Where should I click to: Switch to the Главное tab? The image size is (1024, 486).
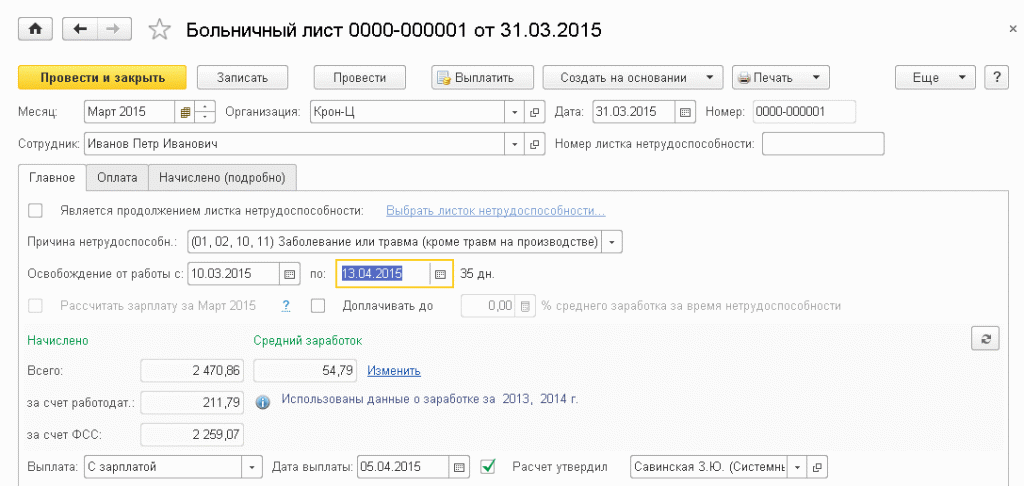(52, 177)
